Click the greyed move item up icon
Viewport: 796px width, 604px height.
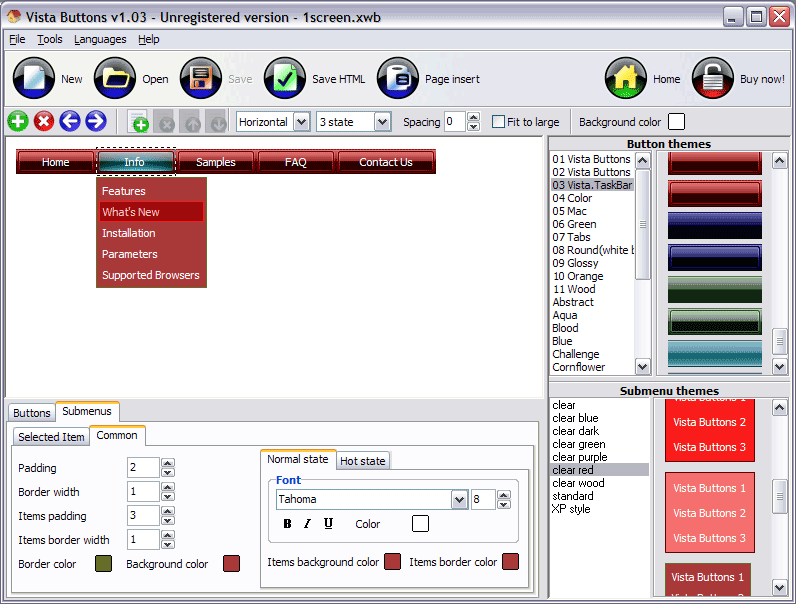[190, 122]
